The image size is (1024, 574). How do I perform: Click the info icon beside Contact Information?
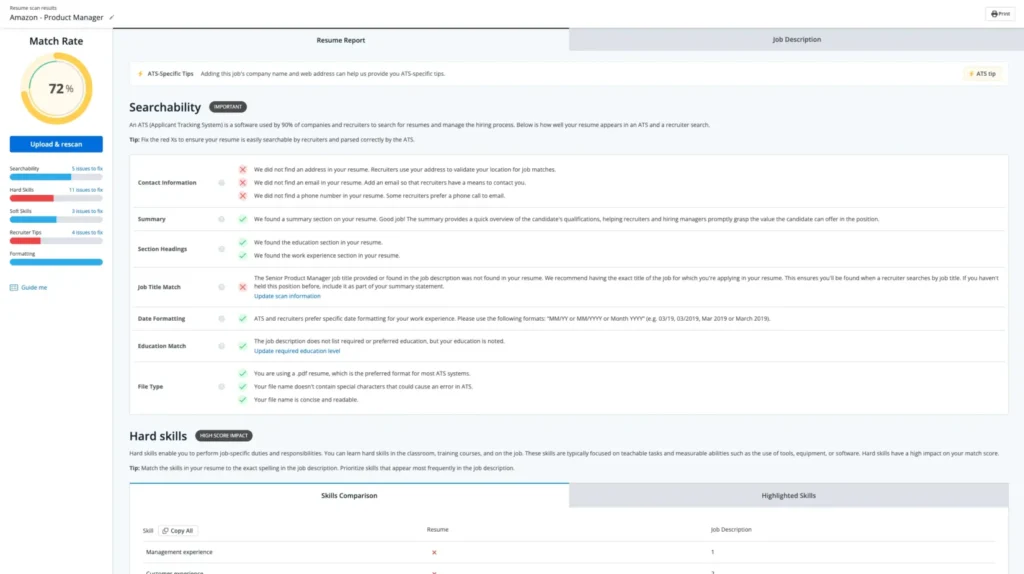click(221, 183)
